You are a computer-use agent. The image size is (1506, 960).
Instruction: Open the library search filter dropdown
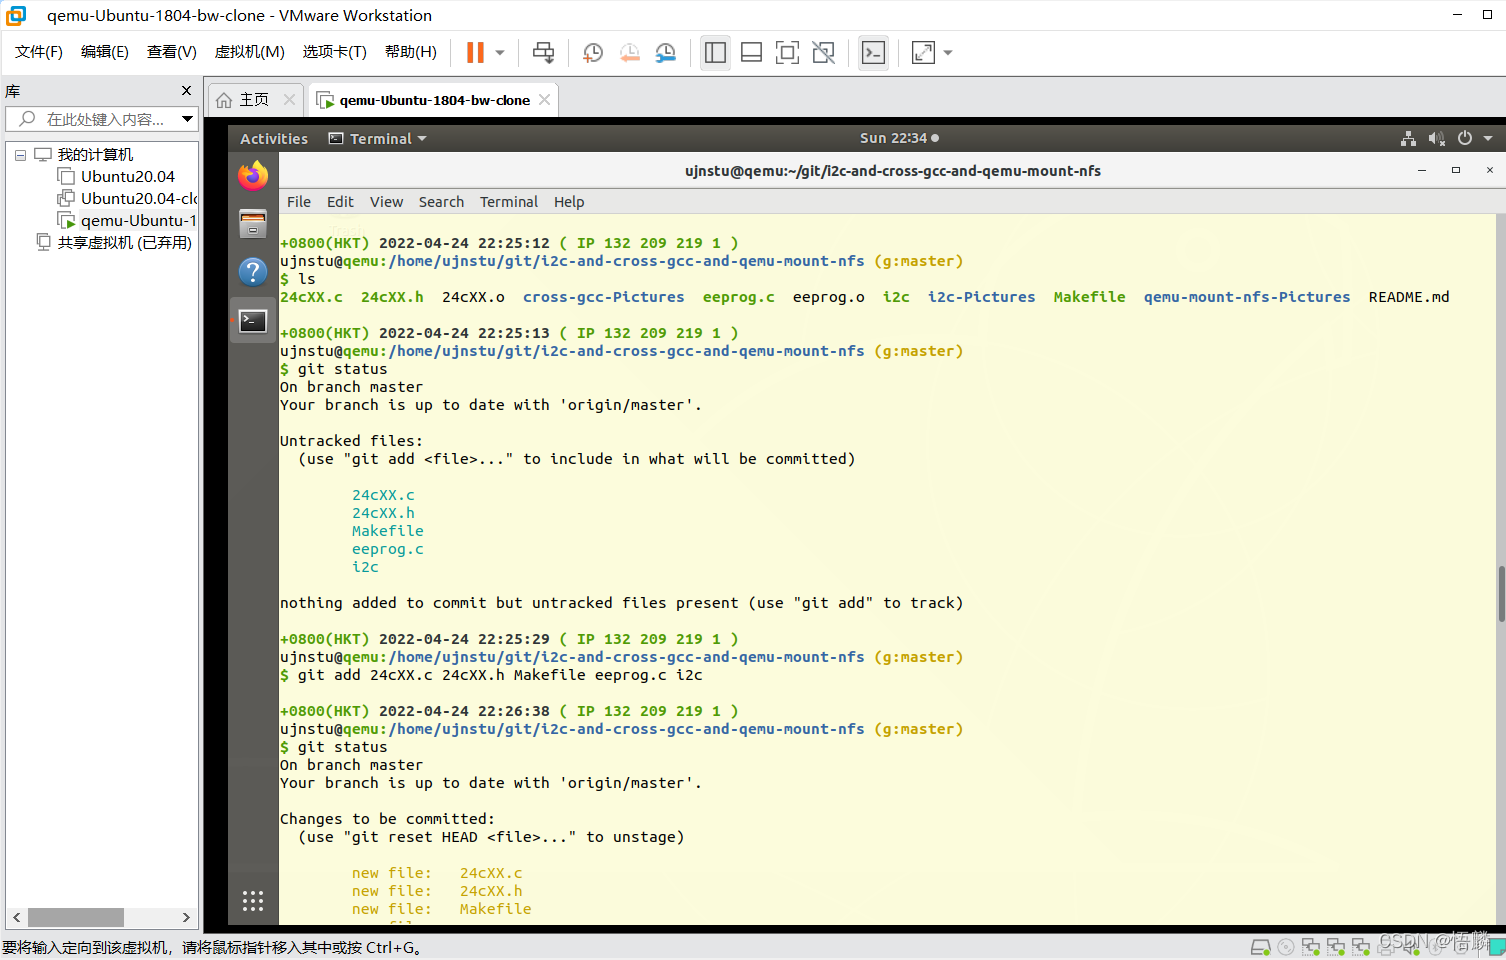[187, 119]
